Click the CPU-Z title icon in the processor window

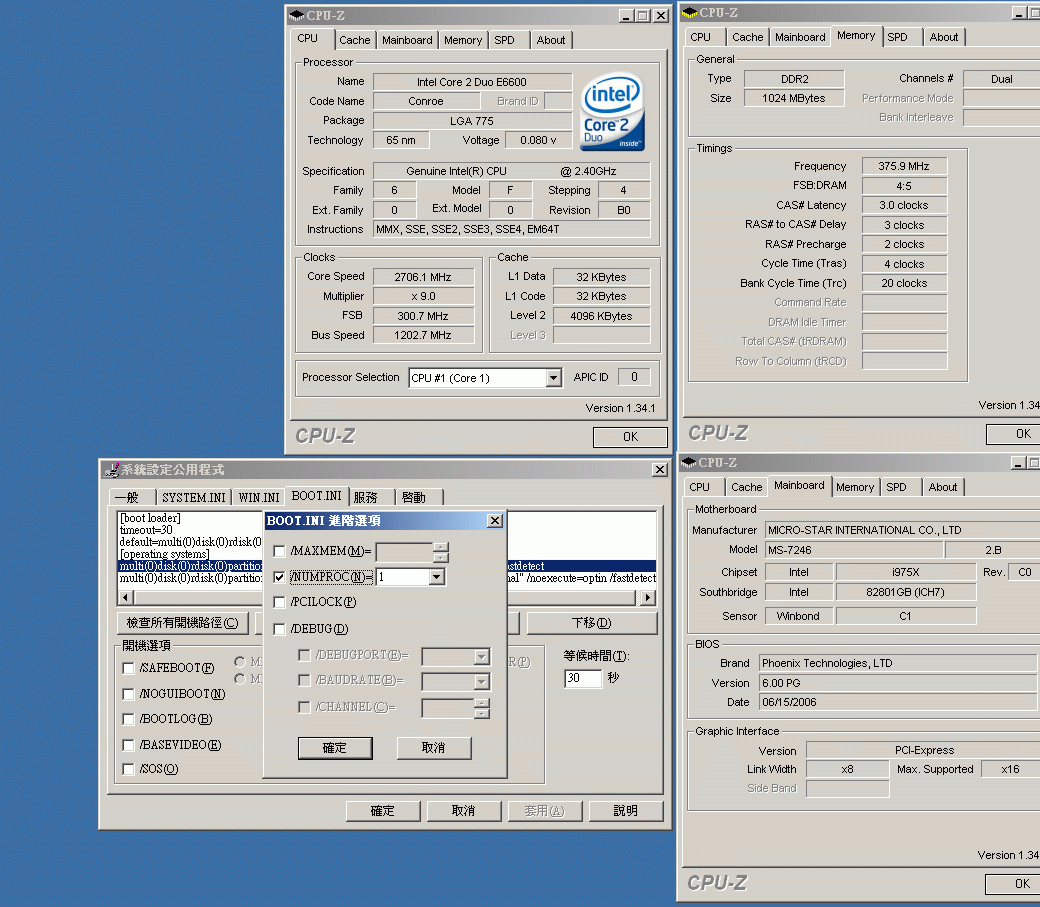pyautogui.click(x=296, y=15)
